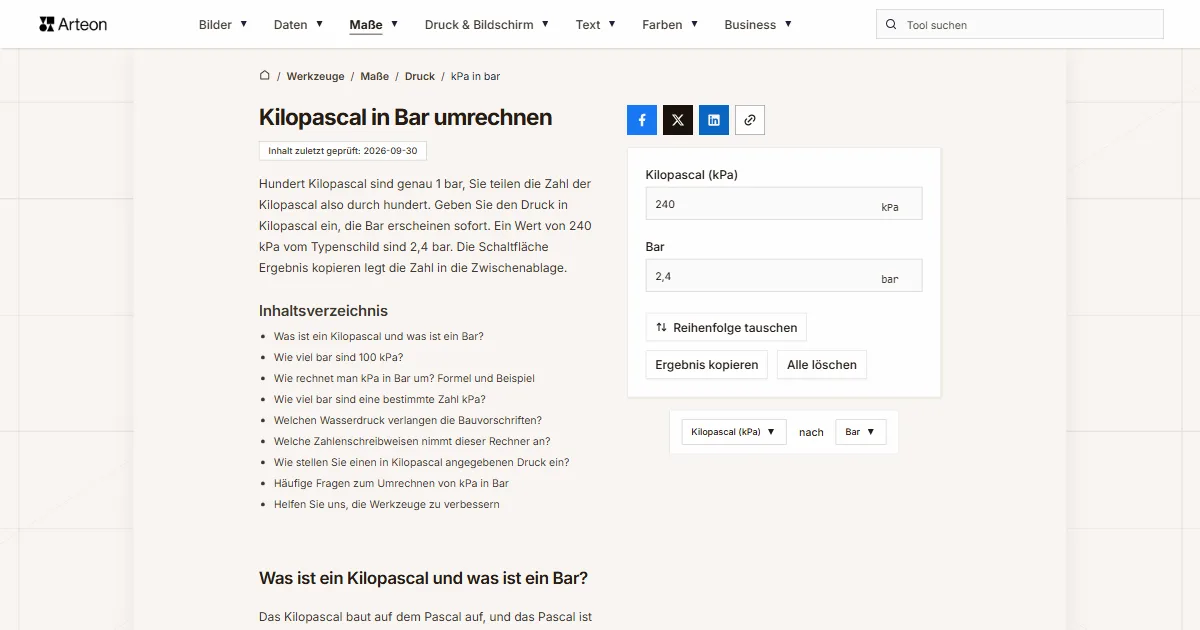
Task: Click Ergebnis kopieren button
Action: [x=707, y=365]
